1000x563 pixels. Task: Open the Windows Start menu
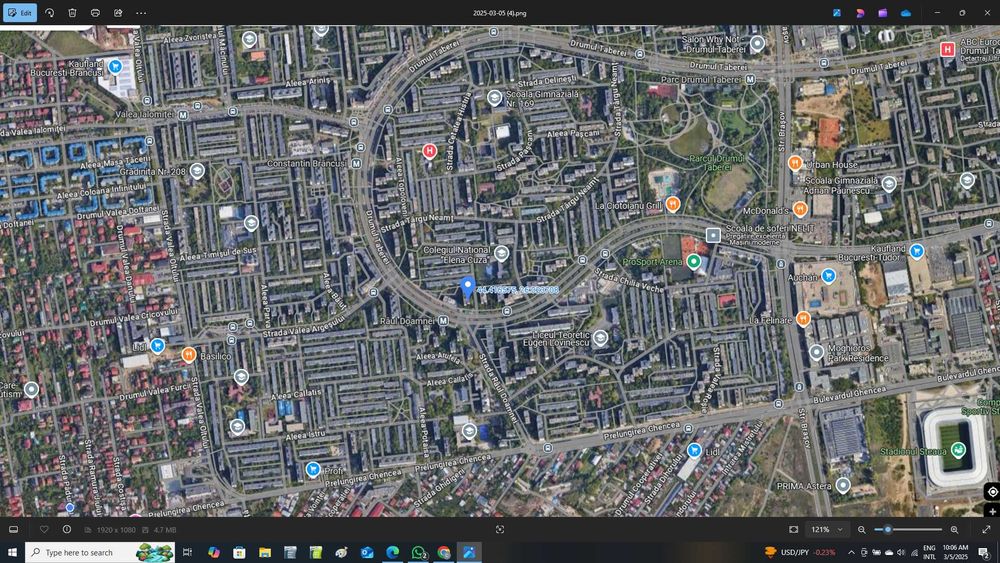click(x=12, y=552)
